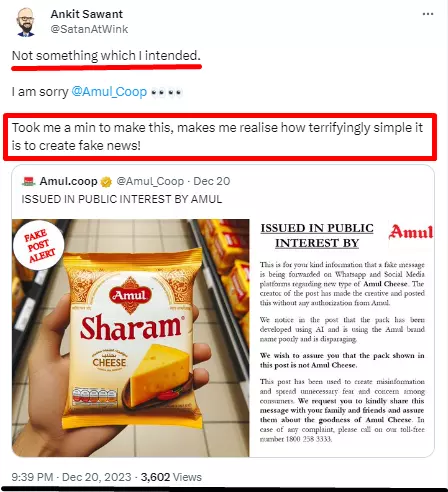Viewport: 448px width, 492px height.
Task: Open the Sharam cheese pack image
Action: point(131,338)
